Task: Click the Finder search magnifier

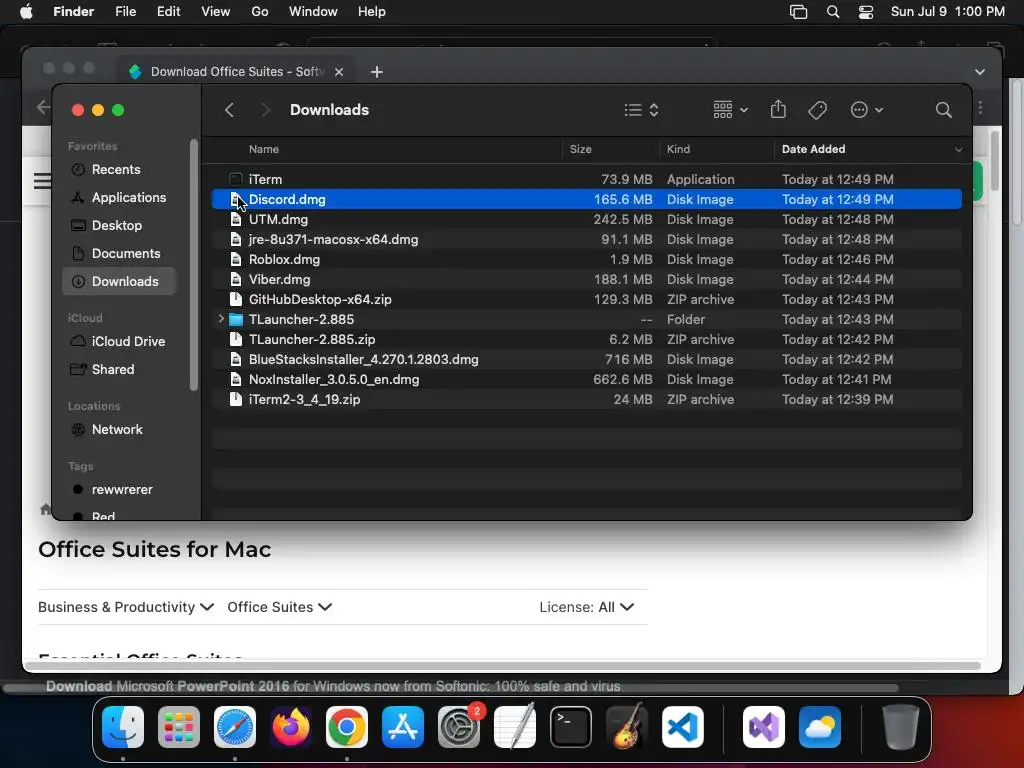Action: pos(943,110)
